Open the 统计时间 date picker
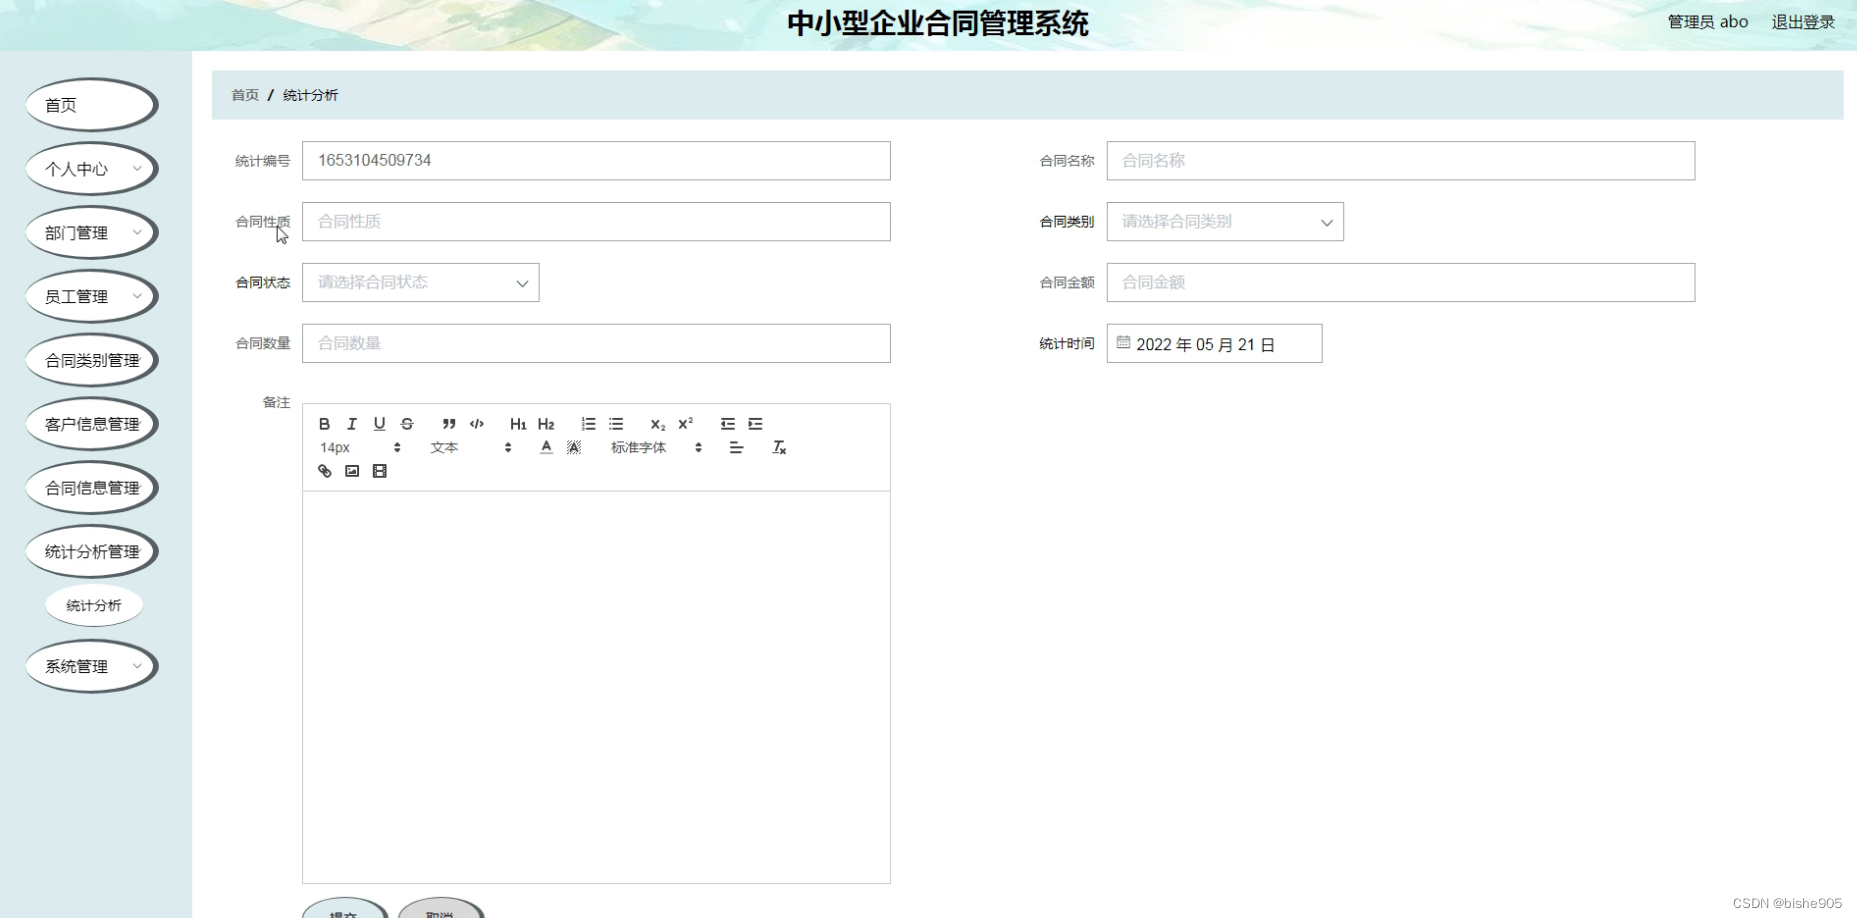1857x918 pixels. tap(1213, 343)
